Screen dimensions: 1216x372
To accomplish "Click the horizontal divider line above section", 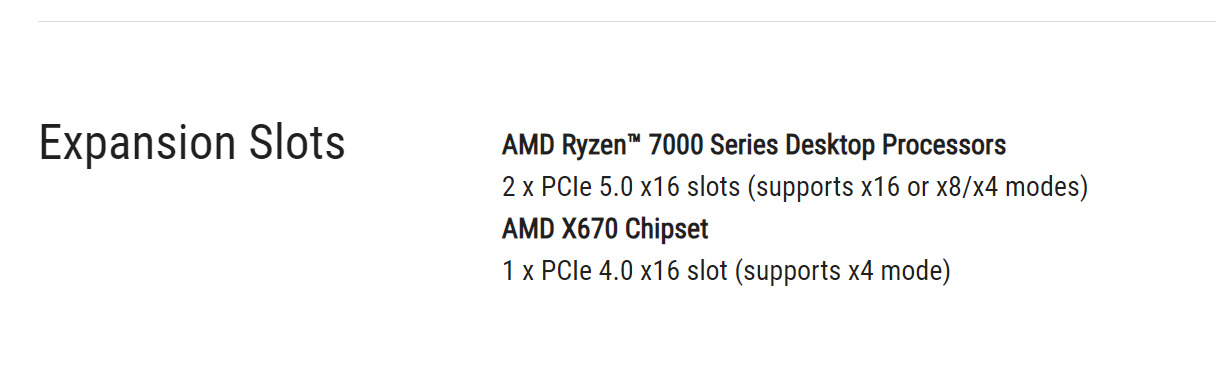I will point(627,21).
